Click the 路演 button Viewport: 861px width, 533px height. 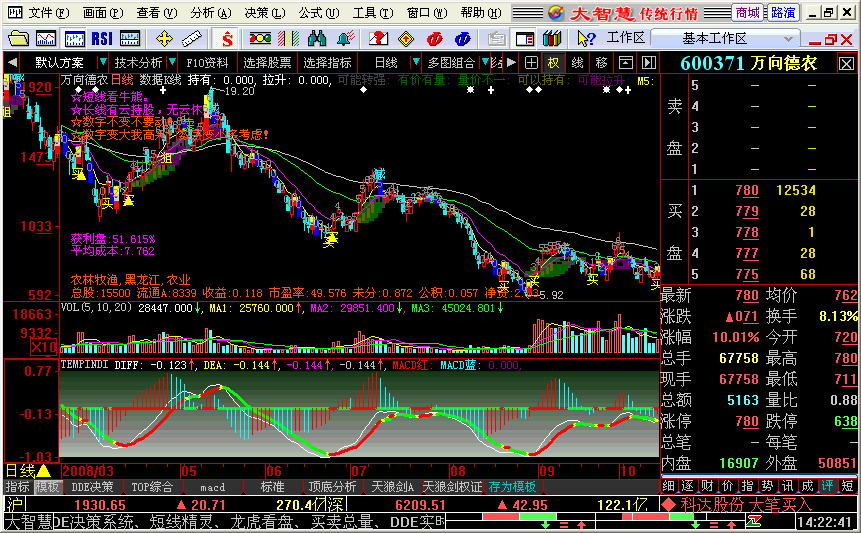(x=782, y=12)
